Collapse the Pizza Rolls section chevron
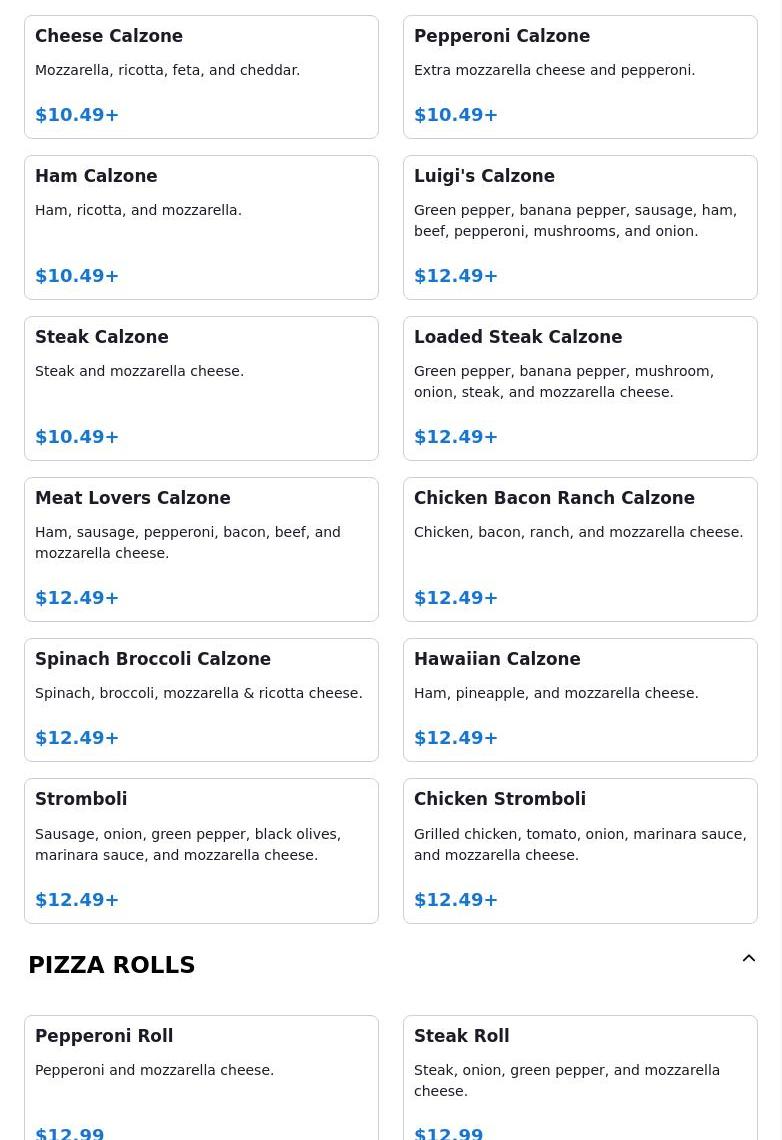Viewport: 782px width, 1140px height. 749,958
